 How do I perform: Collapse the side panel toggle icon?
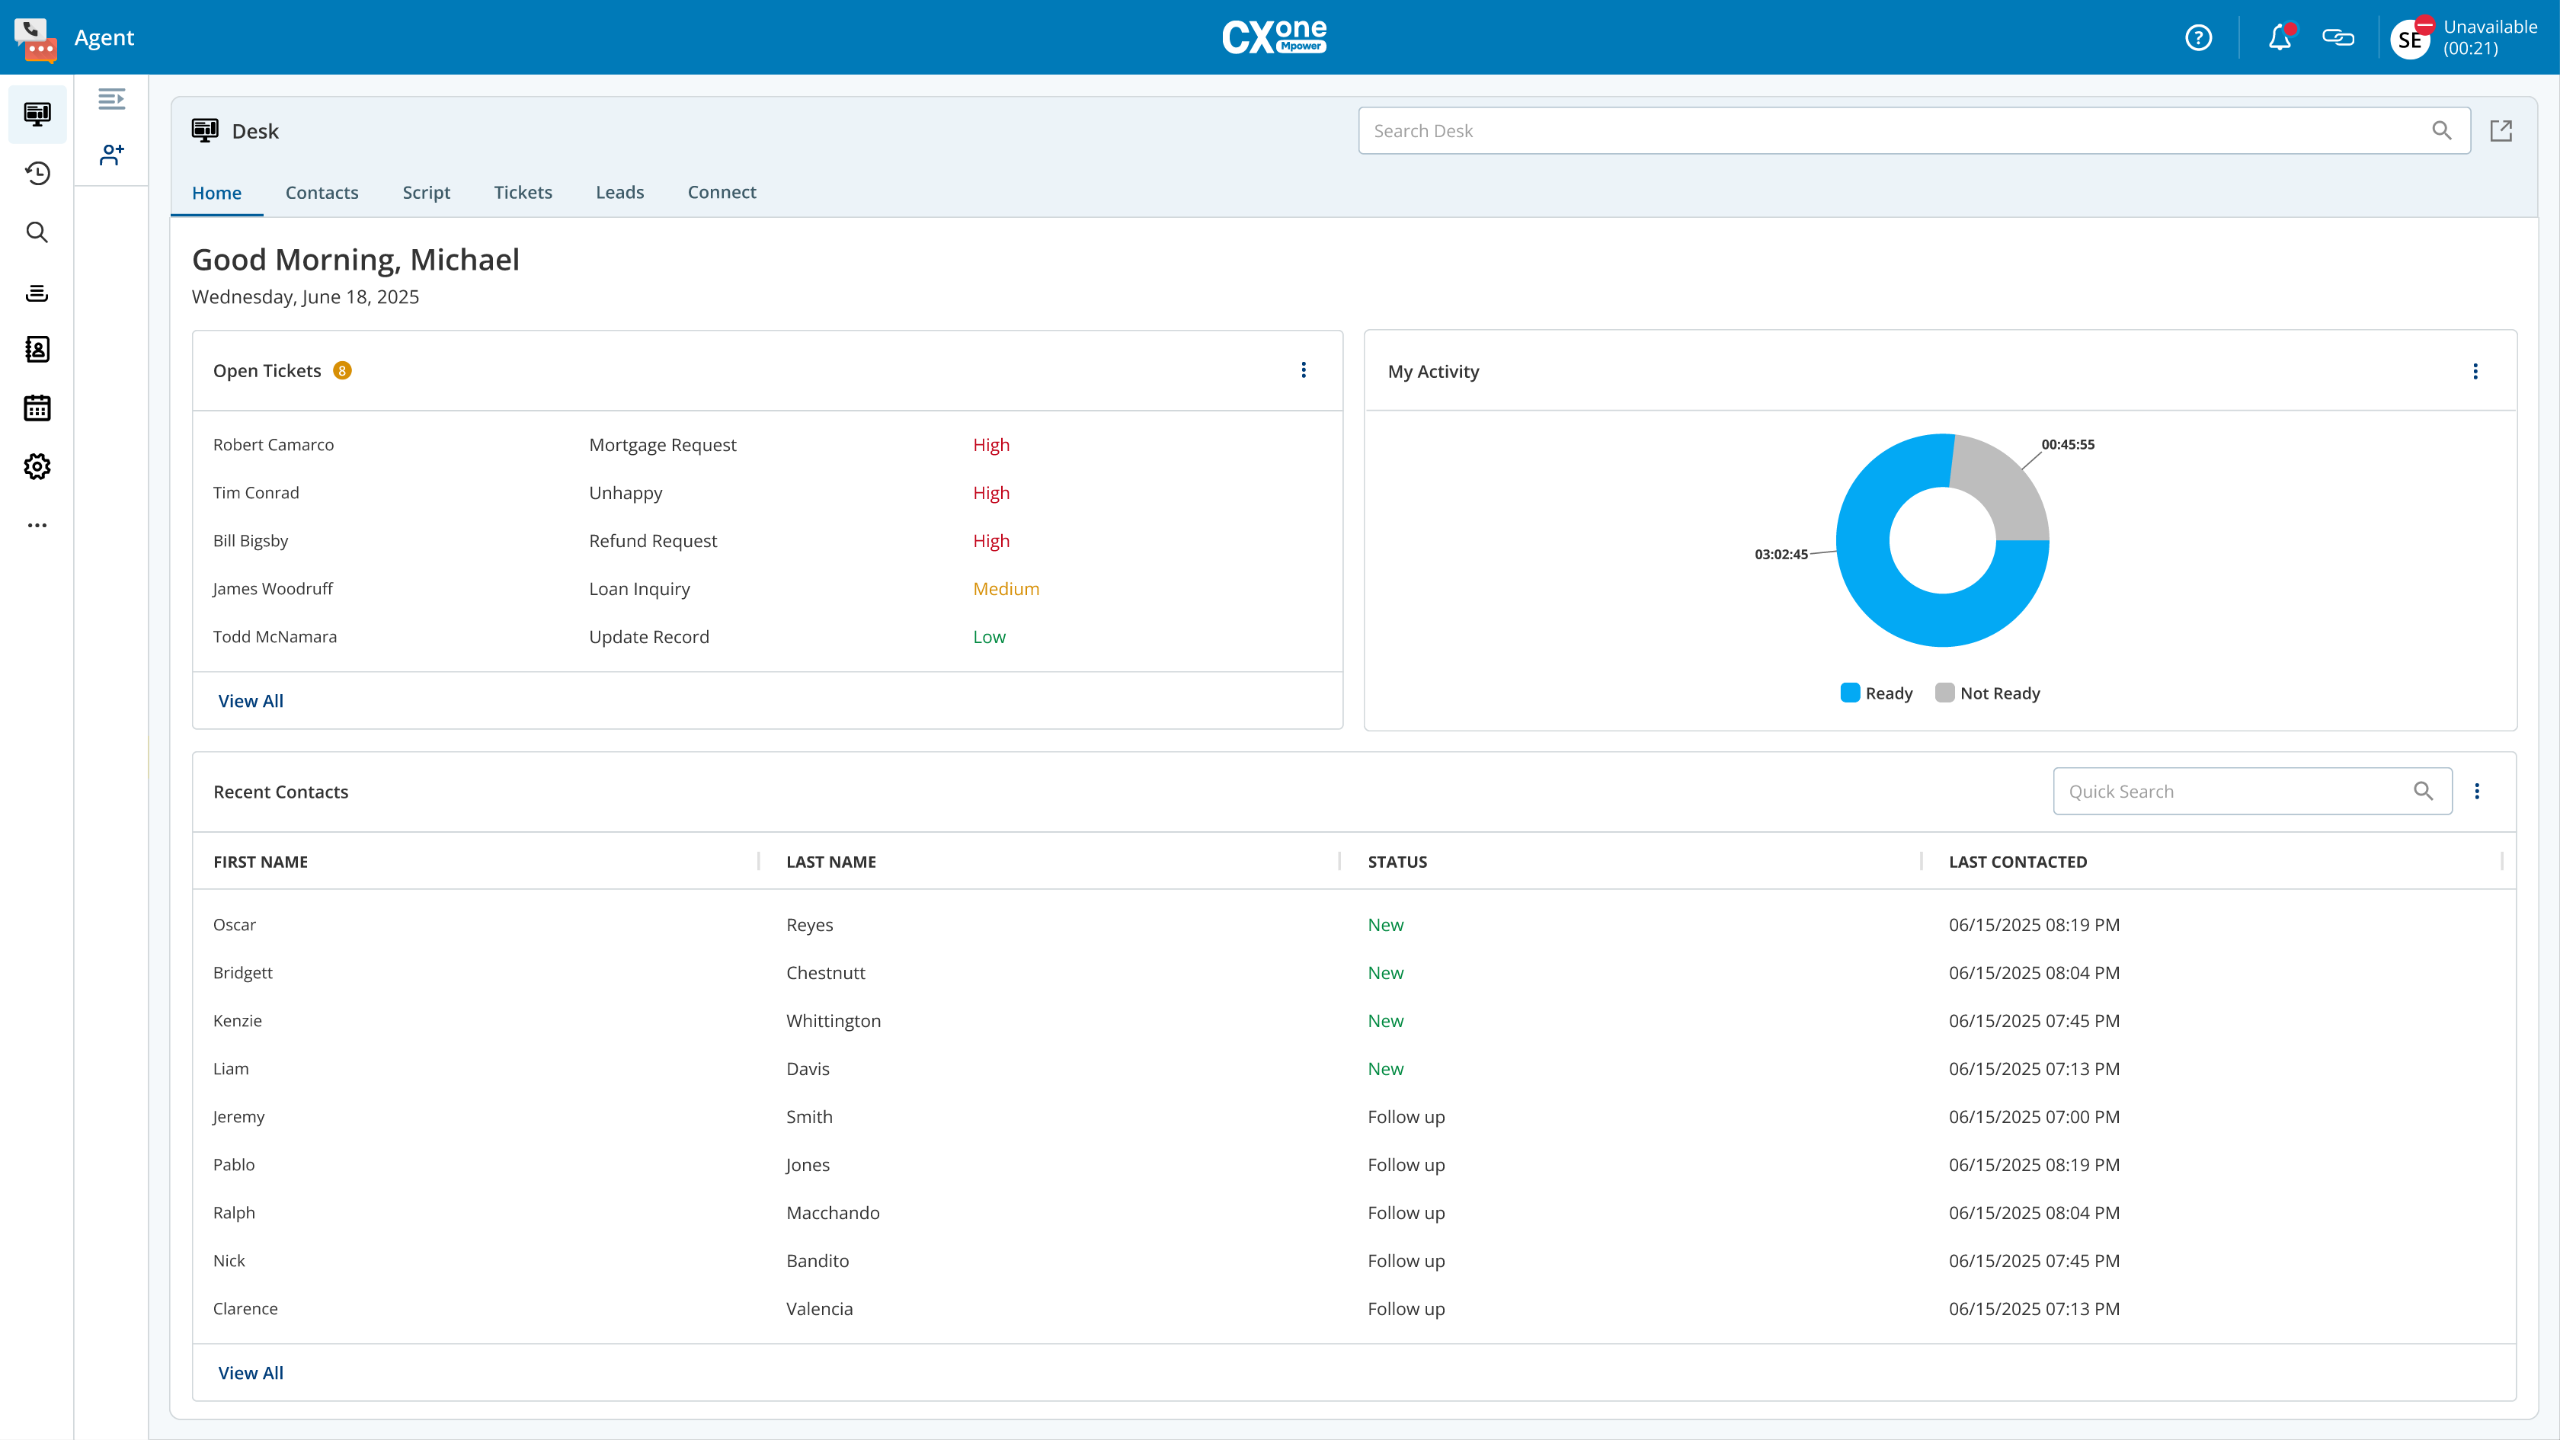112,99
